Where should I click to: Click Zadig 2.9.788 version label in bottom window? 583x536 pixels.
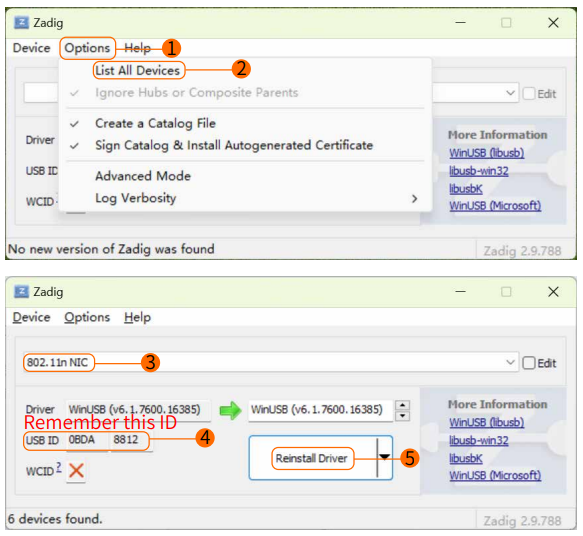point(522,521)
